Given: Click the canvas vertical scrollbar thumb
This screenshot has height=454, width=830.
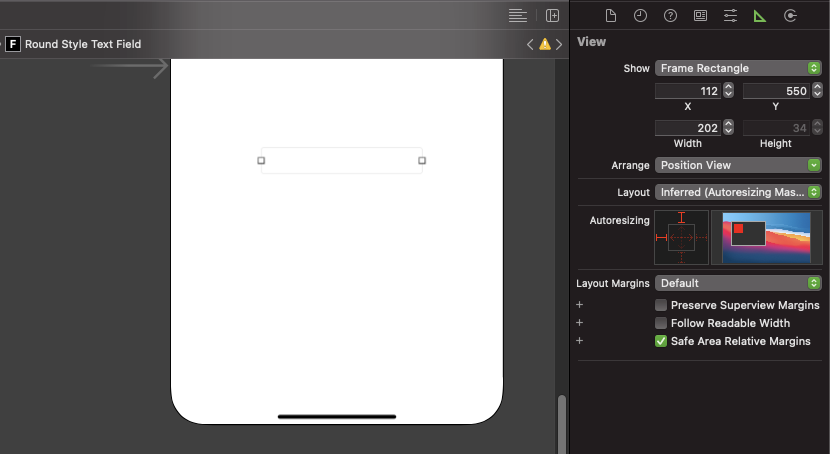Looking at the screenshot, I should 562,424.
